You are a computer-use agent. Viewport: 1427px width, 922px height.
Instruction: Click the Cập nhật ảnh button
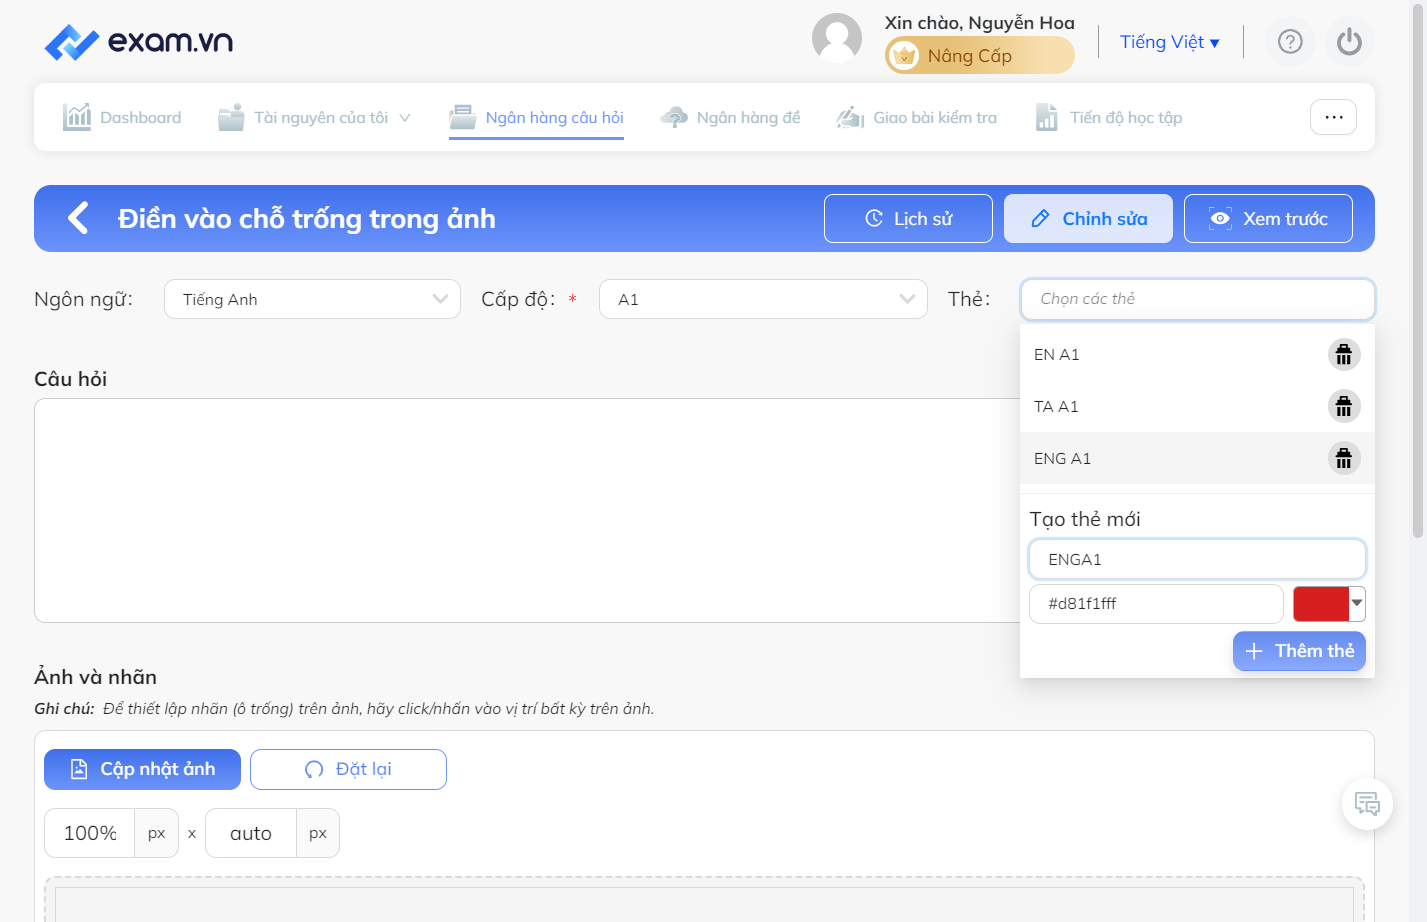point(142,769)
